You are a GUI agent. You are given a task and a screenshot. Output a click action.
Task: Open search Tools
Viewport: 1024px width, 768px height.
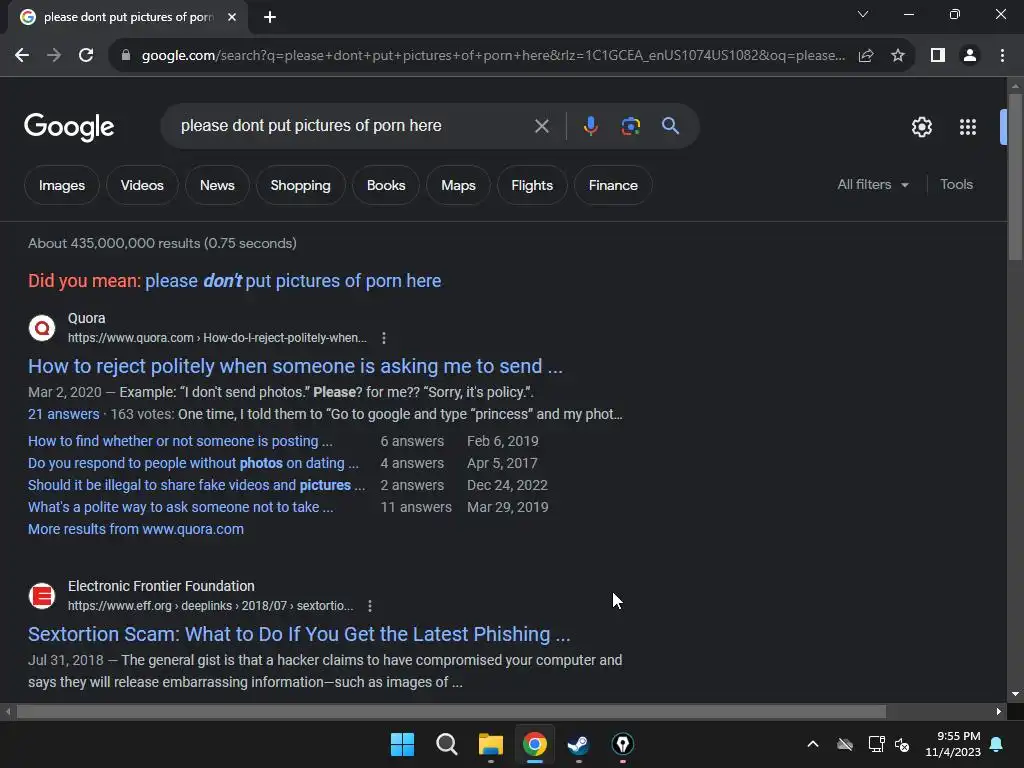coord(956,185)
